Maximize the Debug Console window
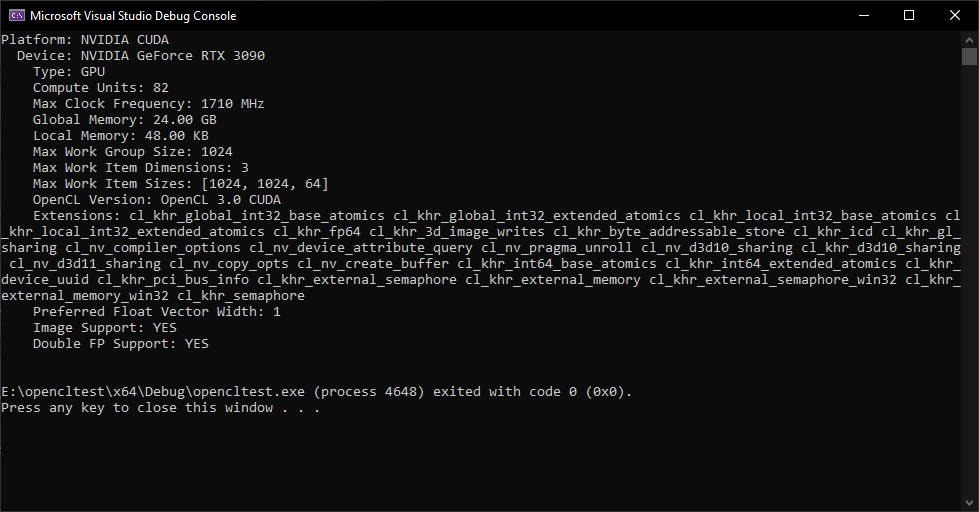979x512 pixels. 909,16
